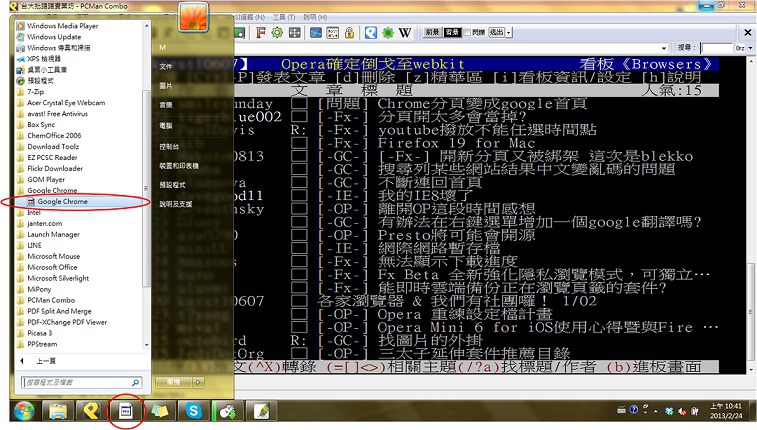
Task: Click the Start menu user picture
Action: (x=194, y=17)
